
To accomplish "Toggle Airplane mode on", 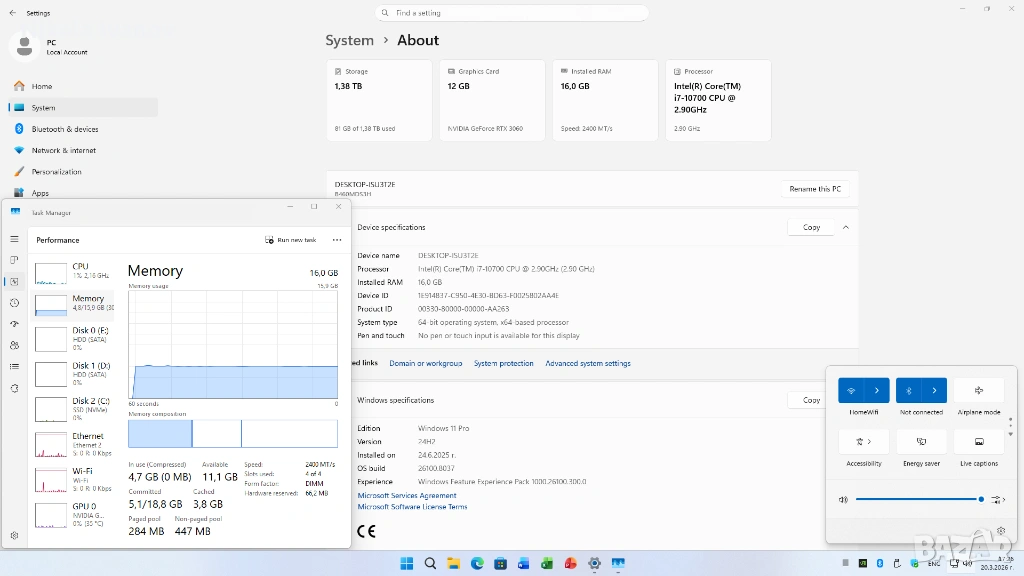I will pos(978,390).
